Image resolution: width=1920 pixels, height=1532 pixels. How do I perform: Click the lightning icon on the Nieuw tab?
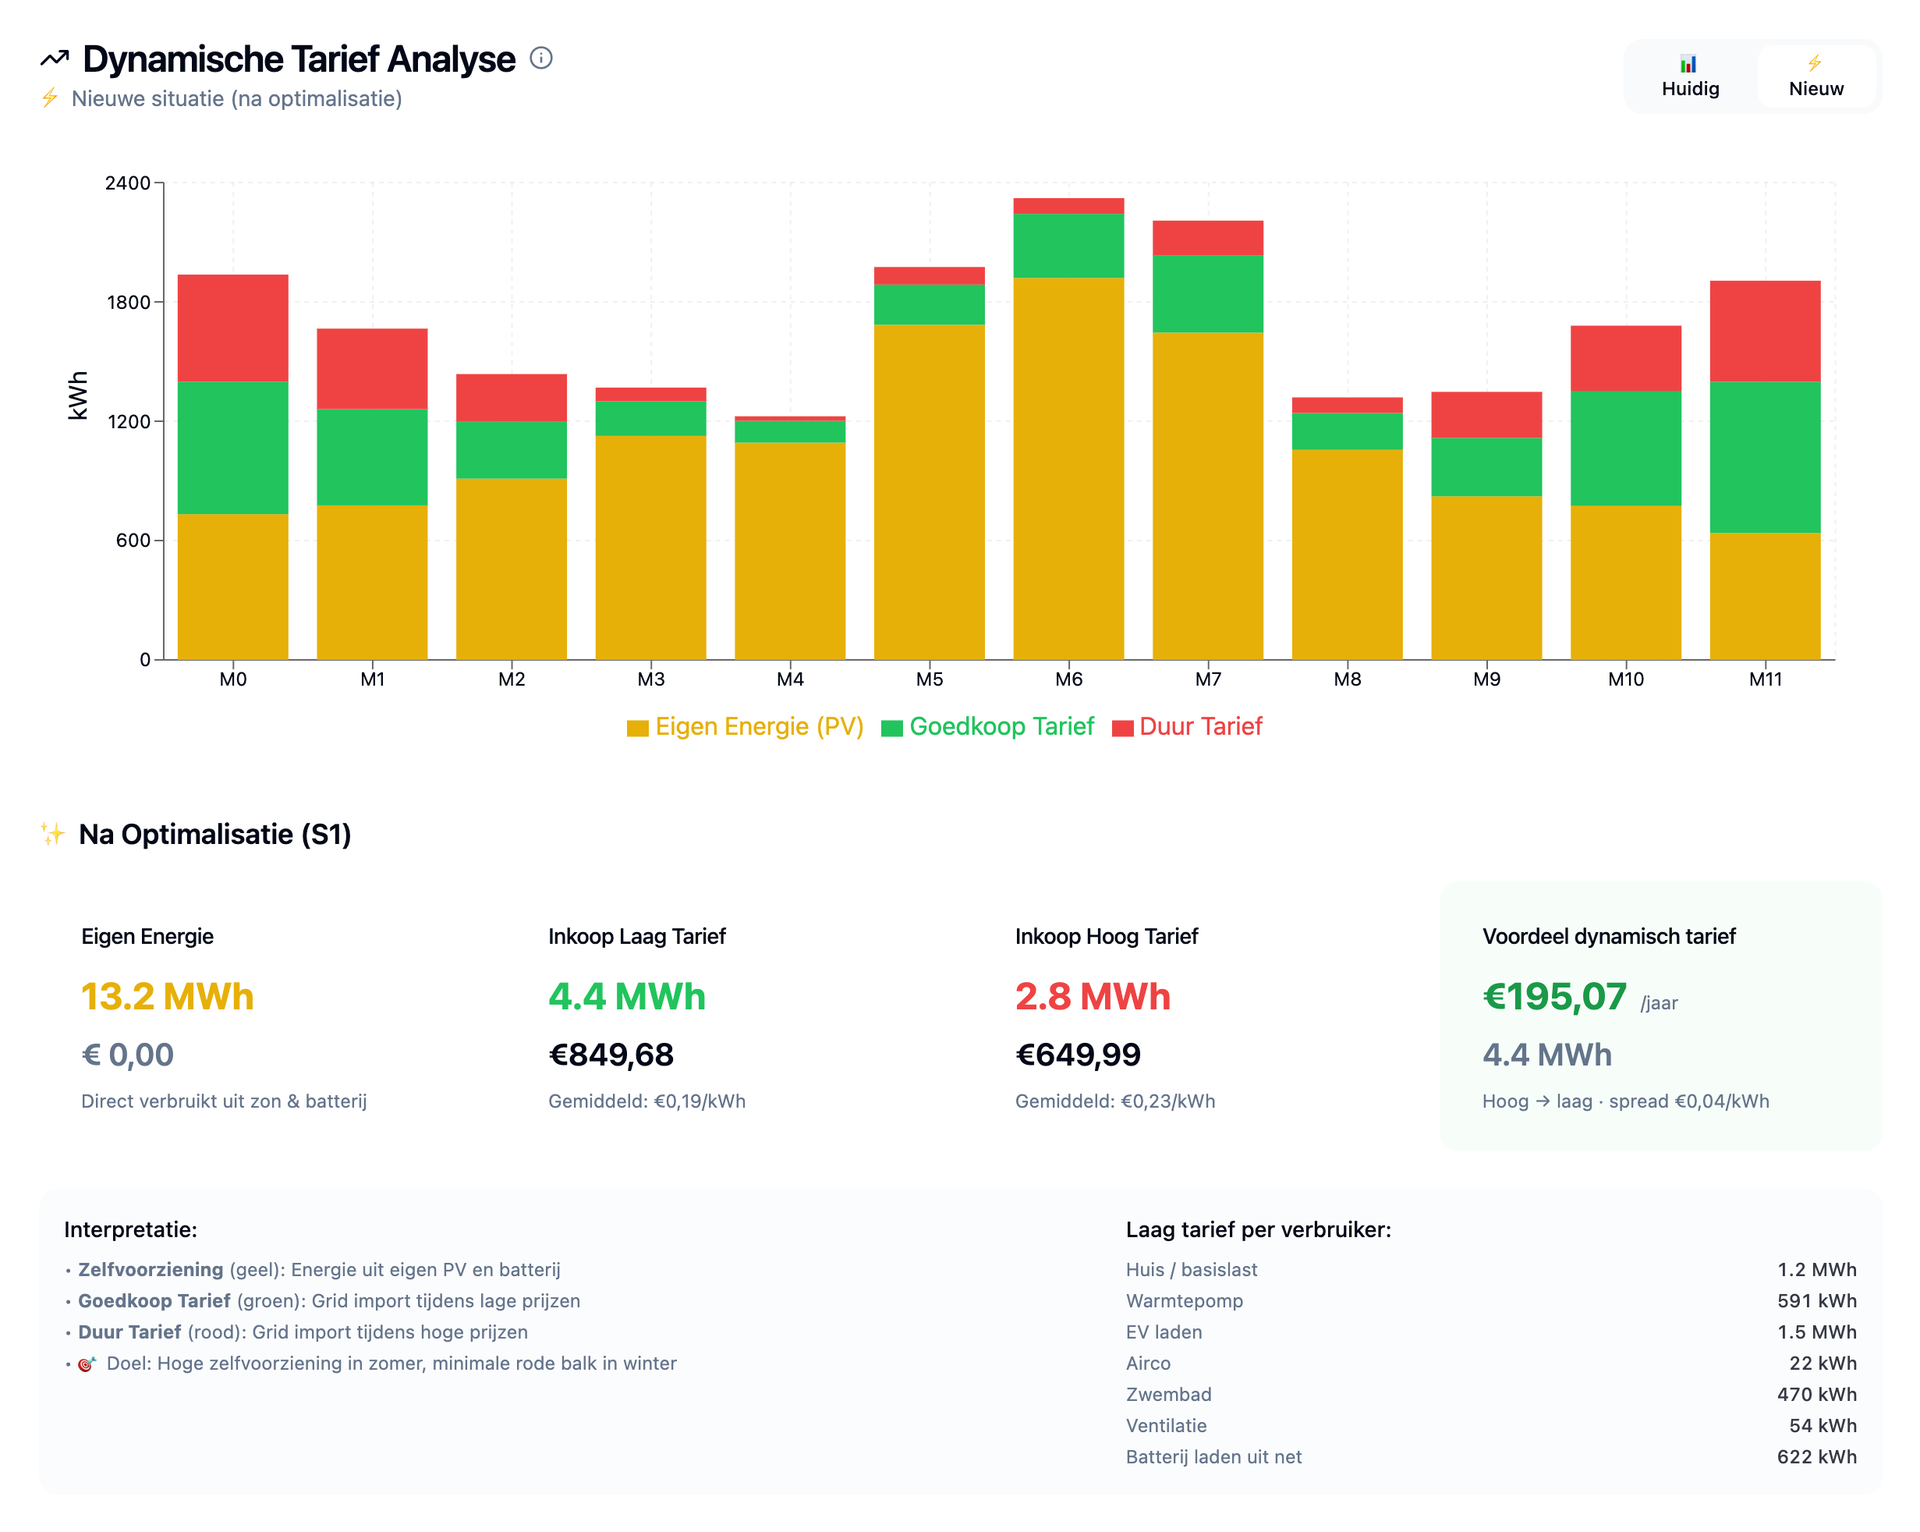pos(1815,63)
